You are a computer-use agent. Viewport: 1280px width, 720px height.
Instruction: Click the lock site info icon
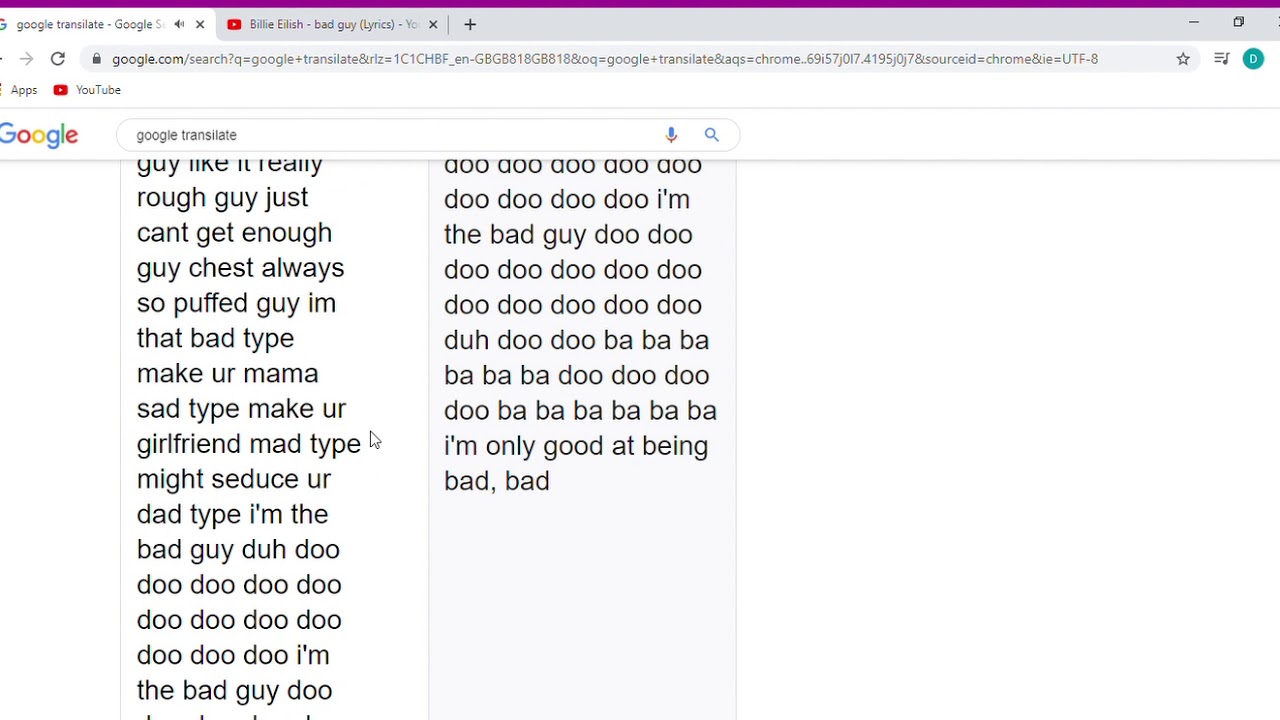pyautogui.click(x=96, y=59)
